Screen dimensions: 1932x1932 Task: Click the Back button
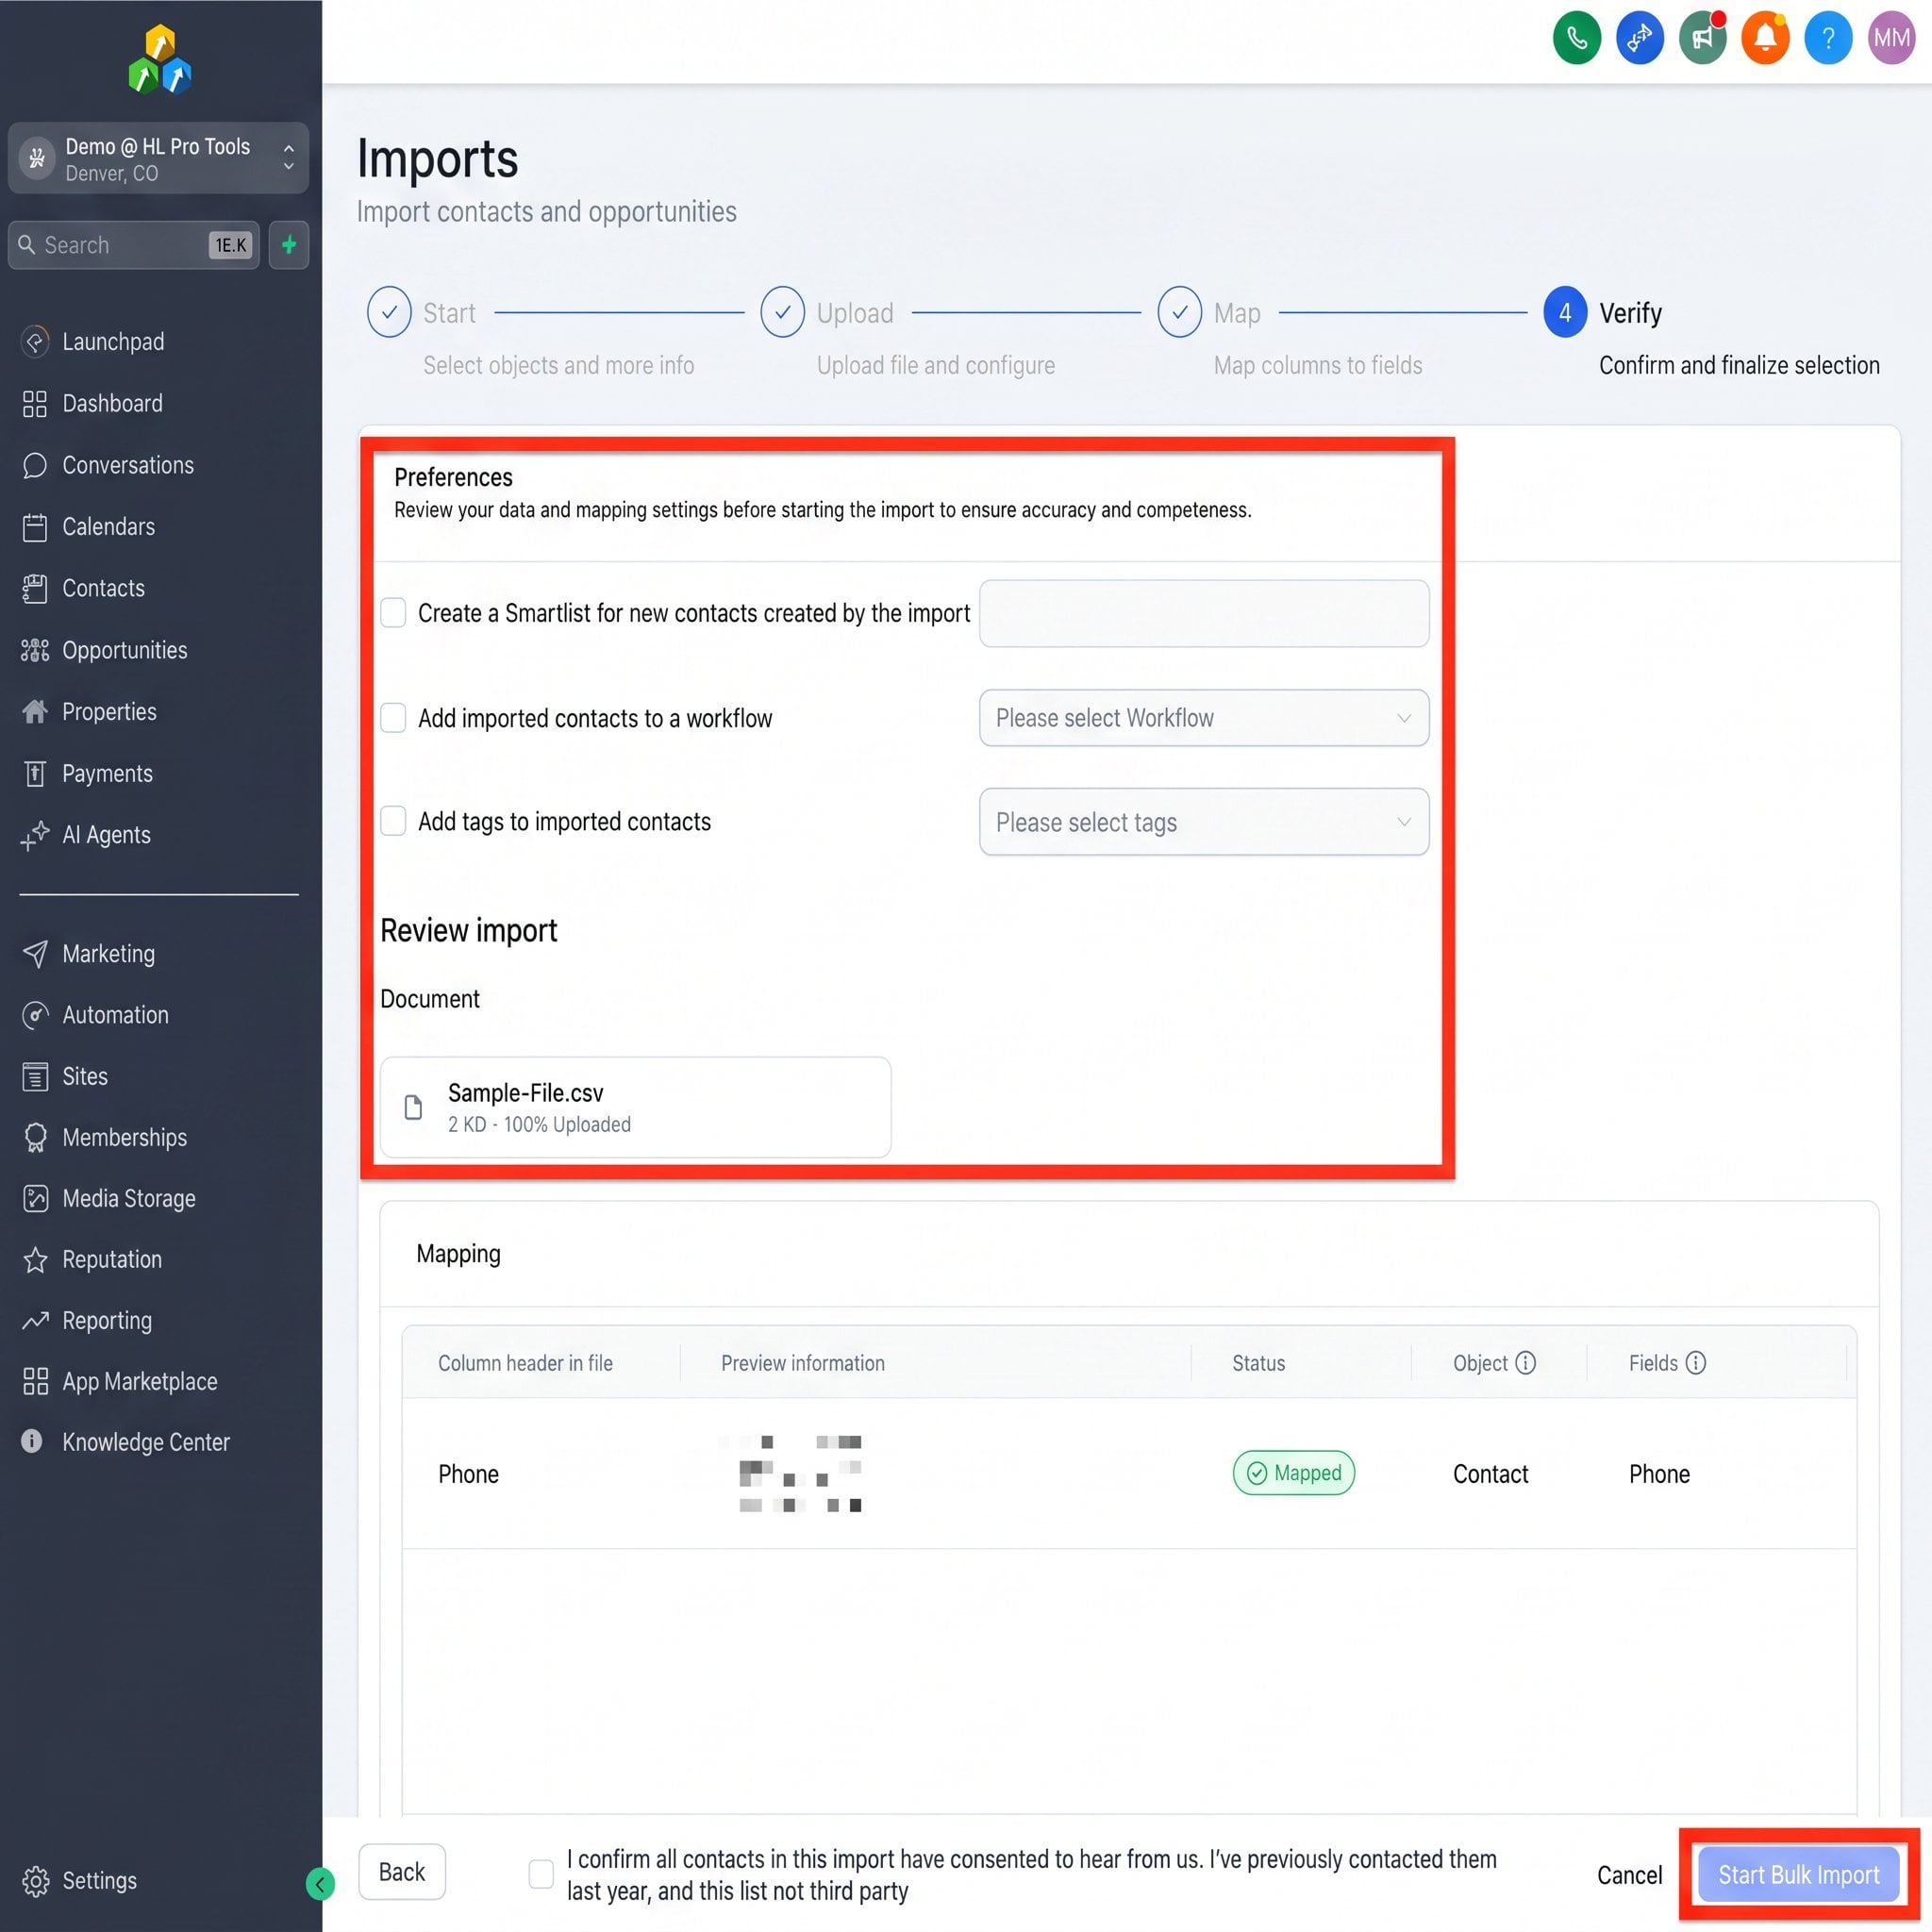point(402,1872)
